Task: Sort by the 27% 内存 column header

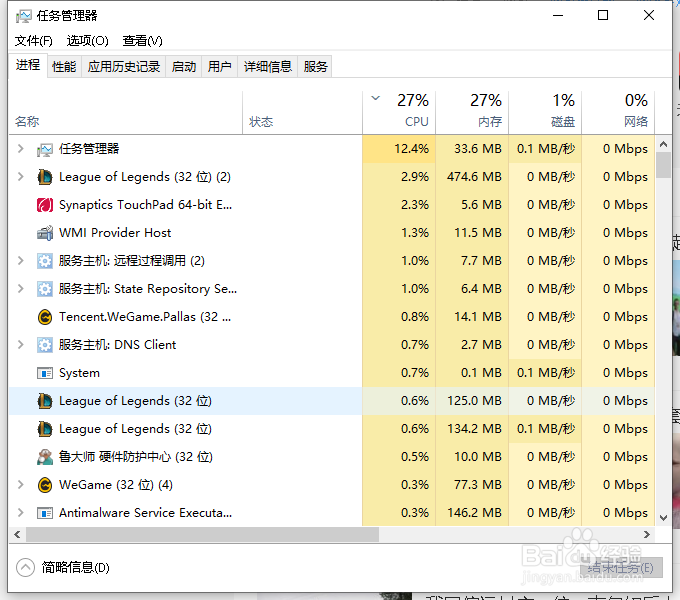Action: pos(472,113)
